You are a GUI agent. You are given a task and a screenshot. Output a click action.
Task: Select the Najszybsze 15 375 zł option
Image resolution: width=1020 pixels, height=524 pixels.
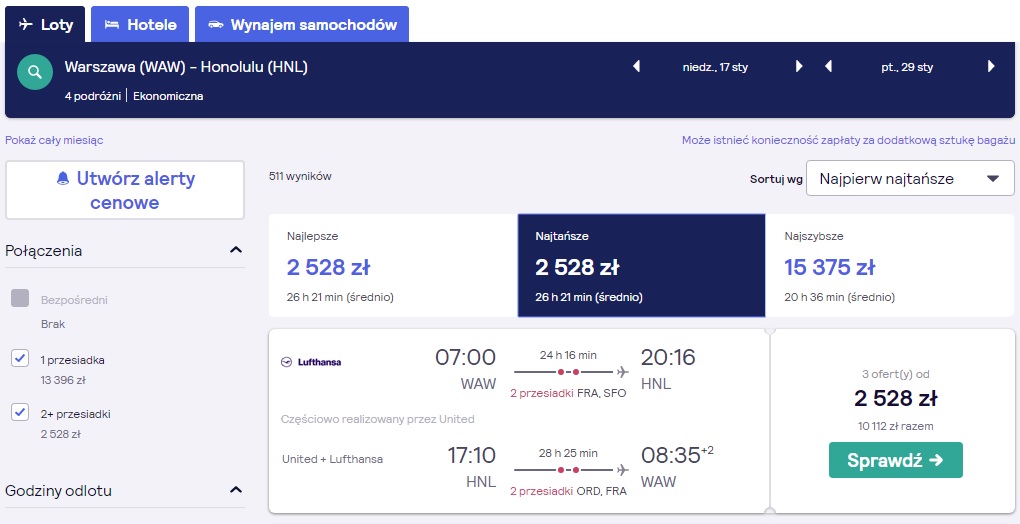[889, 265]
